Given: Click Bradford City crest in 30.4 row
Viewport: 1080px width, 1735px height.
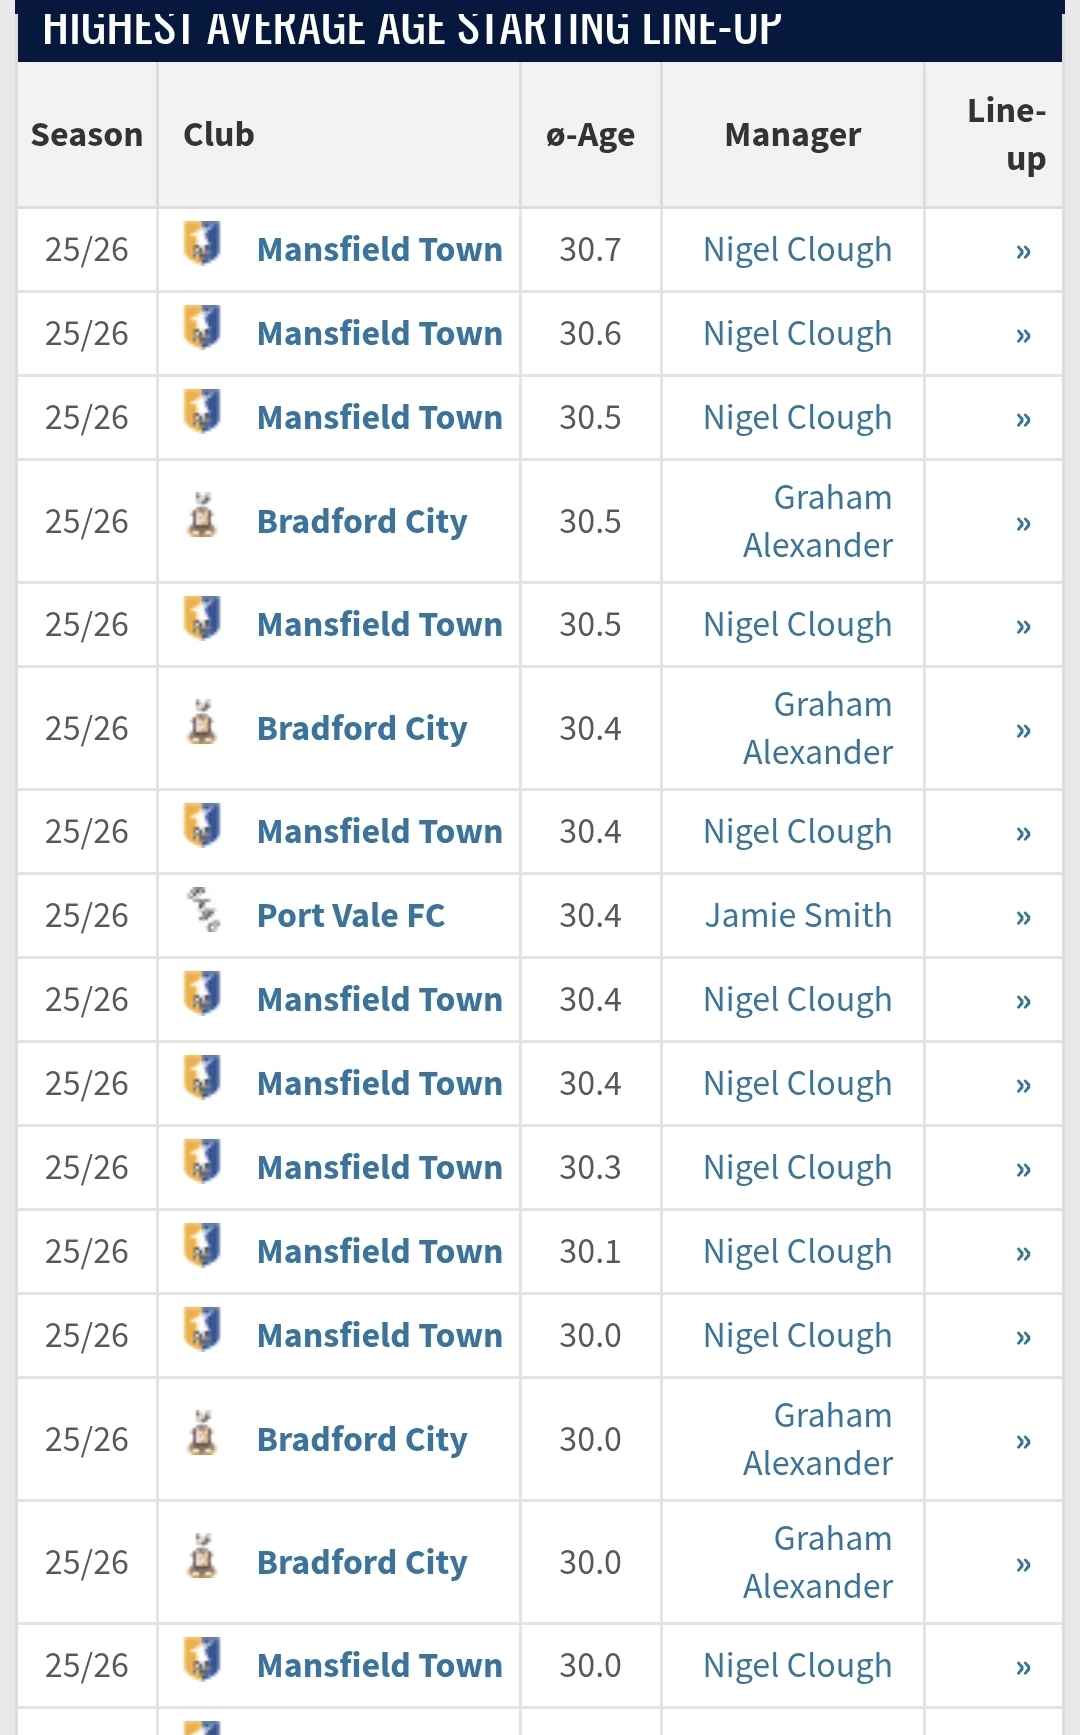Looking at the screenshot, I should (x=202, y=722).
